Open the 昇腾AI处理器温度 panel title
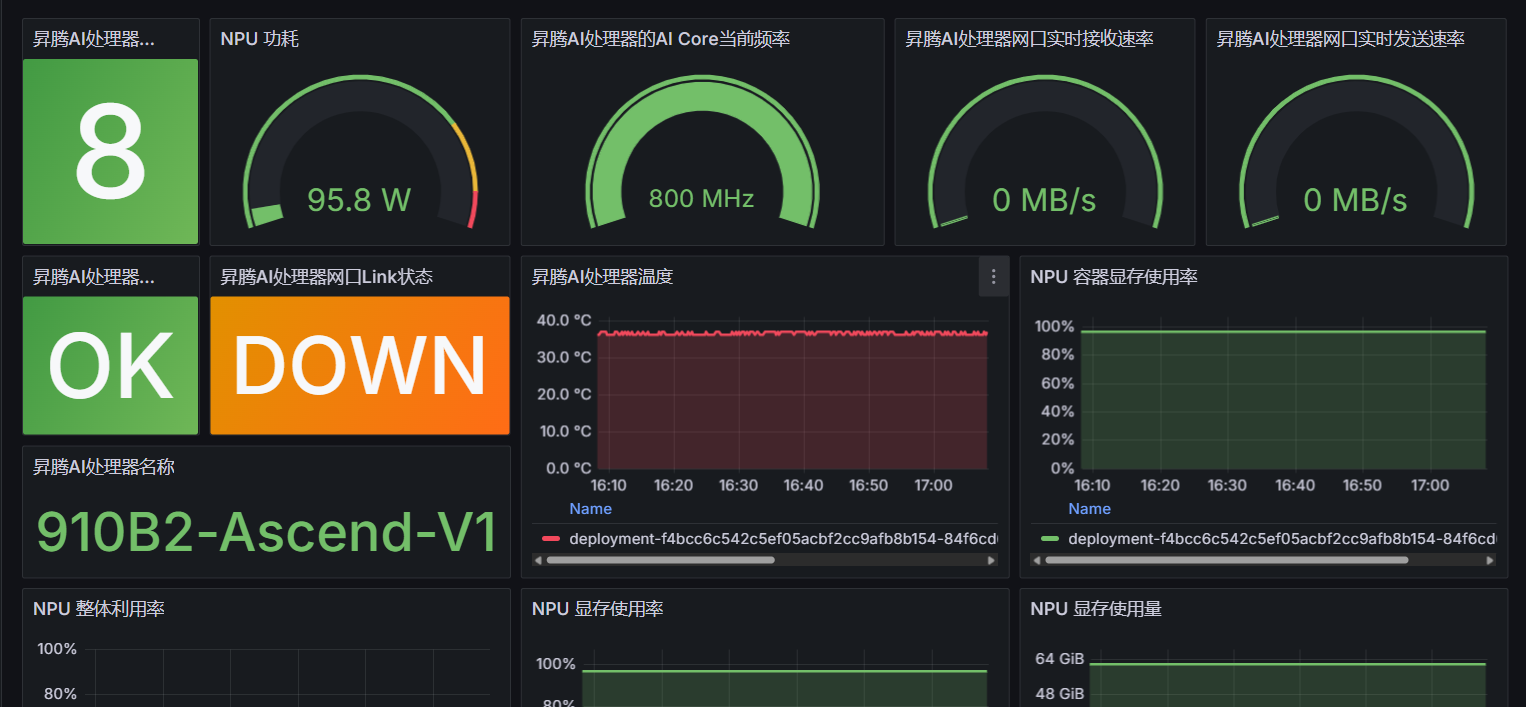The height and width of the screenshot is (707, 1526). [603, 277]
